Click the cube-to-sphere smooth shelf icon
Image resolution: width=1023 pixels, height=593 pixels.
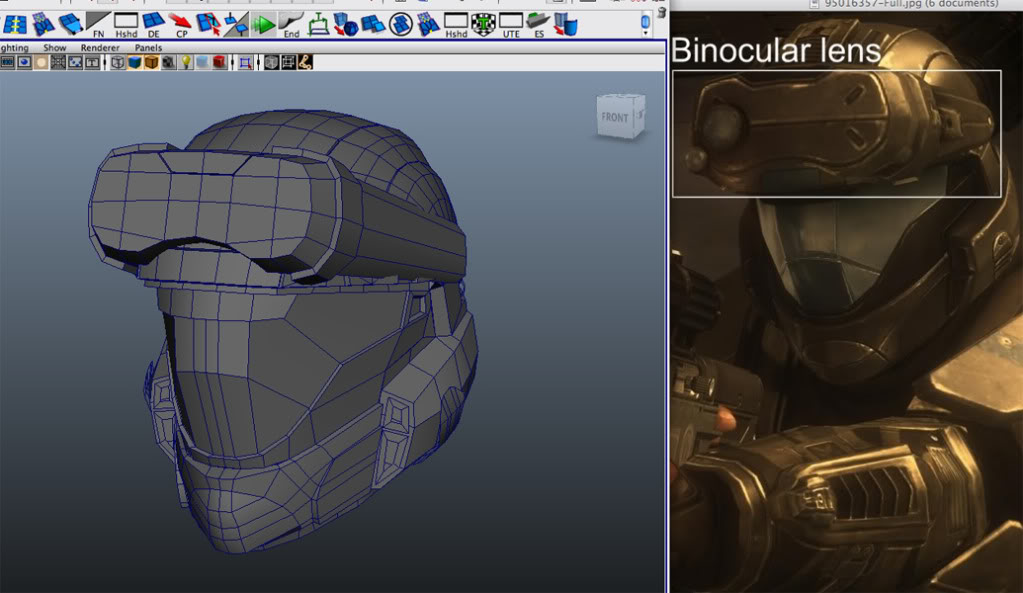click(x=346, y=25)
